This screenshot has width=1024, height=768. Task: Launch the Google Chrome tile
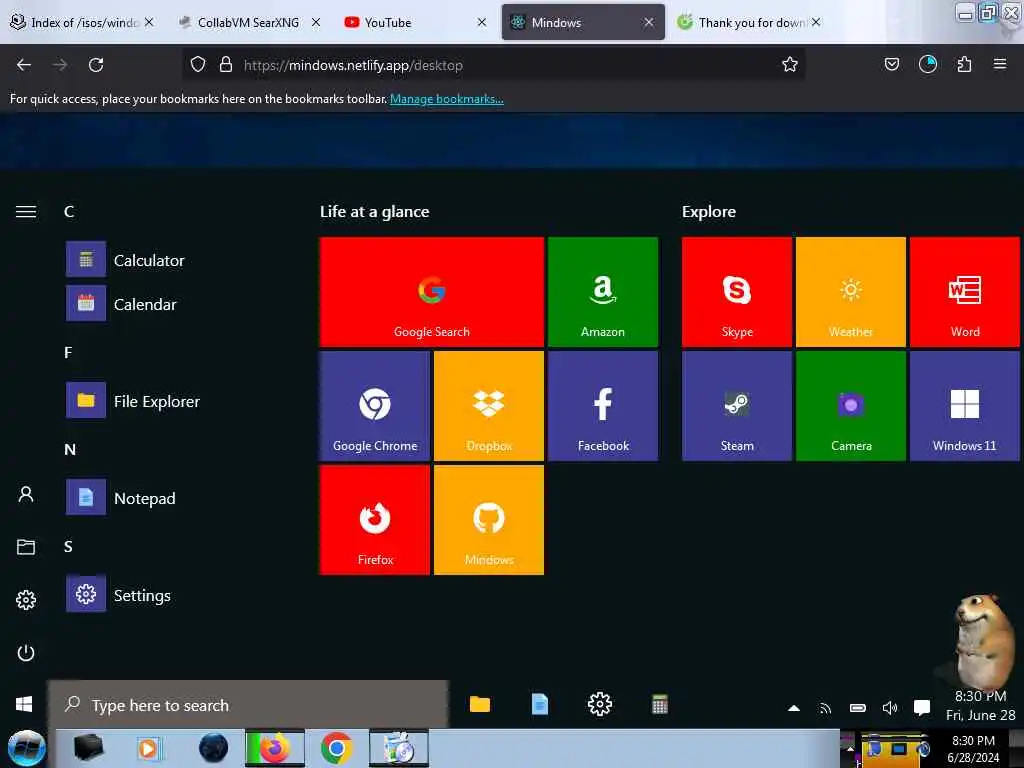(375, 406)
